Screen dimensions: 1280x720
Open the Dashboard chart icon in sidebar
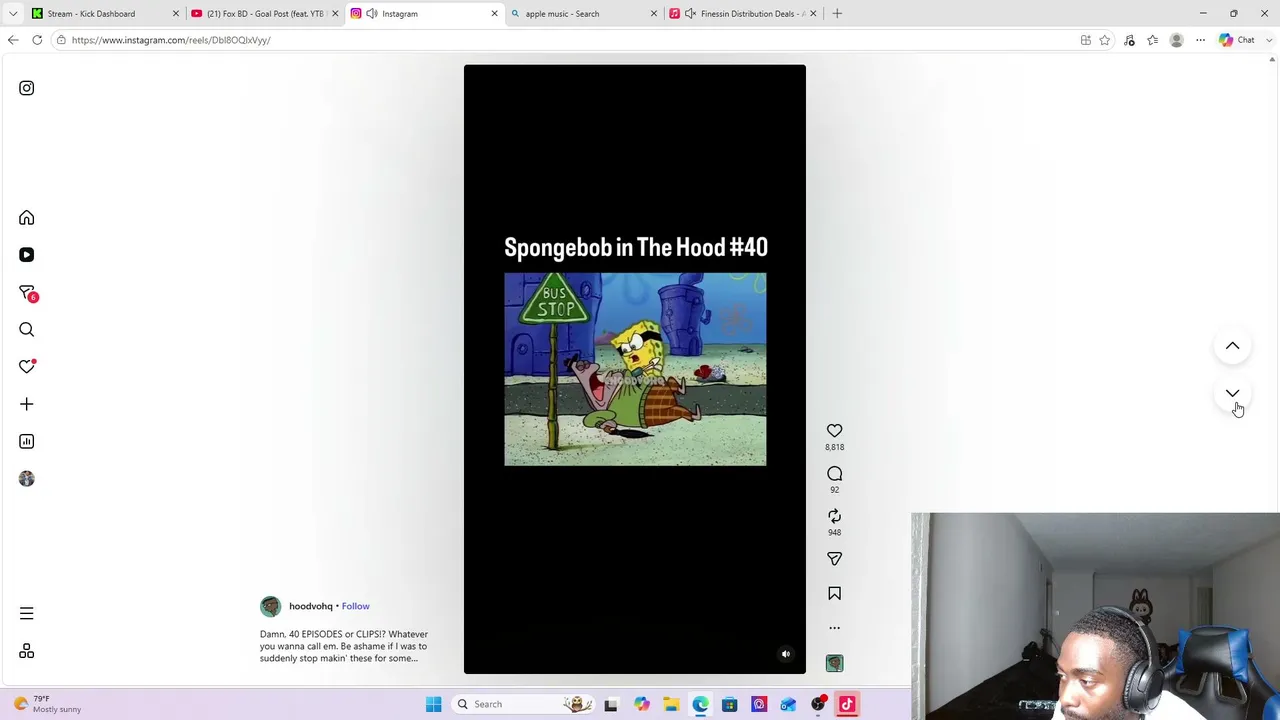tap(27, 441)
